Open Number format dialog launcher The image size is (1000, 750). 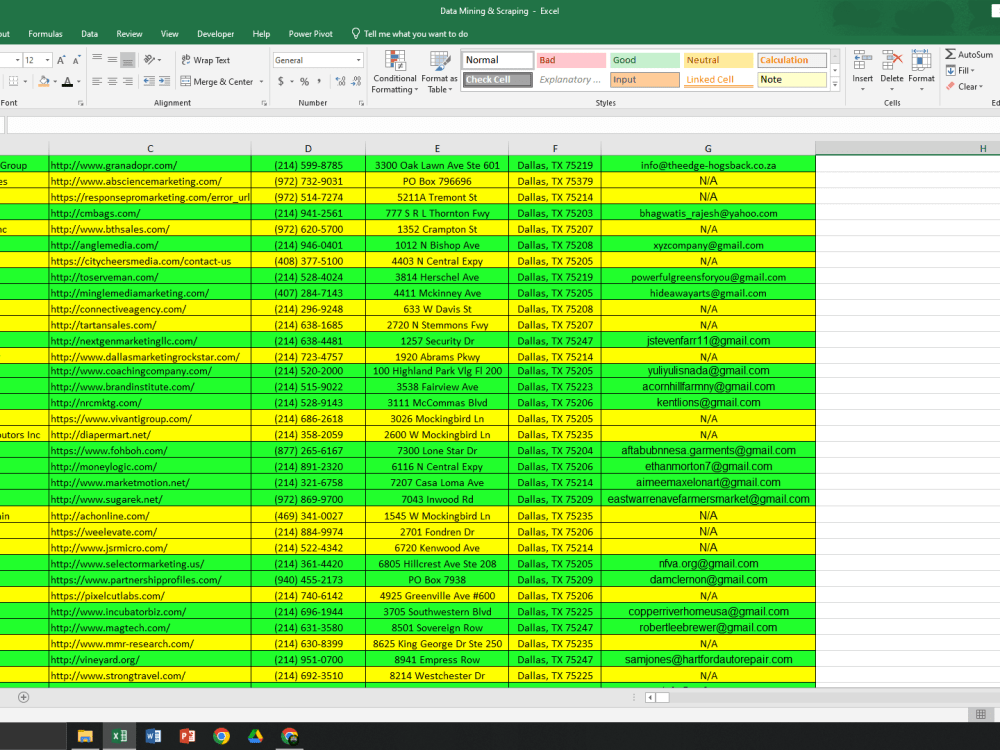tap(361, 103)
